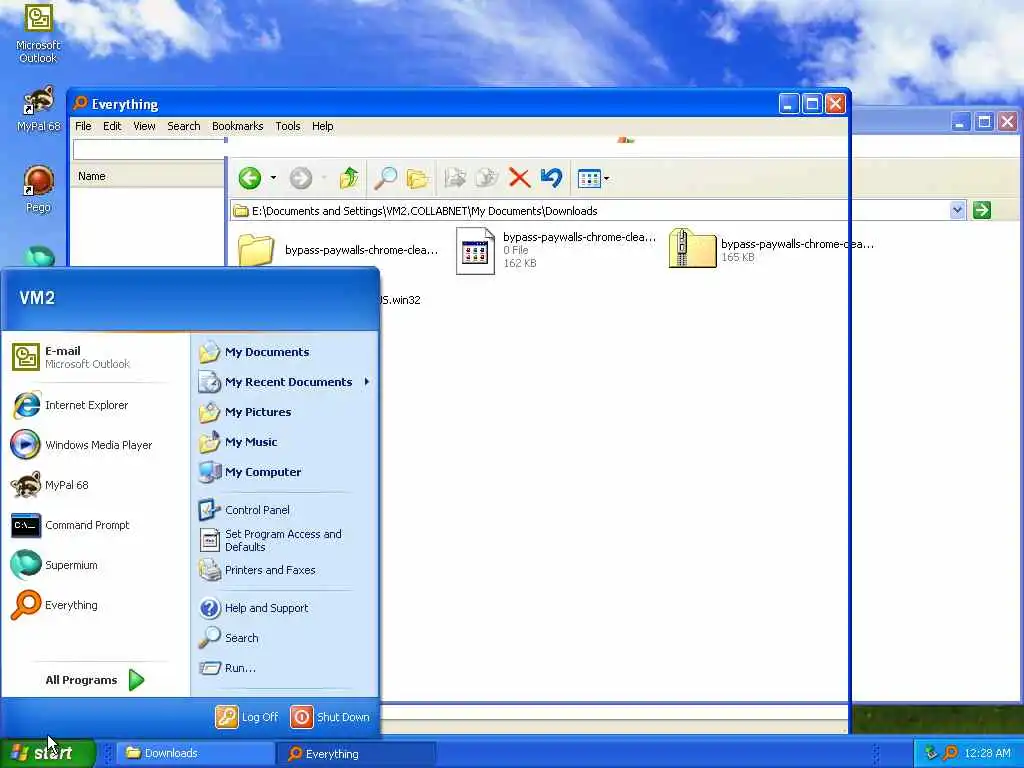Viewport: 1024px width, 768px height.
Task: Click the red Delete X icon
Action: coord(519,178)
